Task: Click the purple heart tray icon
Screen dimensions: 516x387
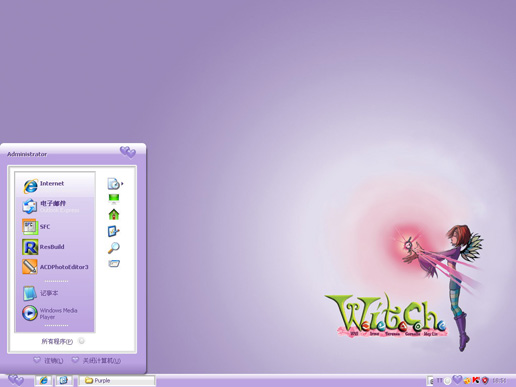Action: coord(457,380)
